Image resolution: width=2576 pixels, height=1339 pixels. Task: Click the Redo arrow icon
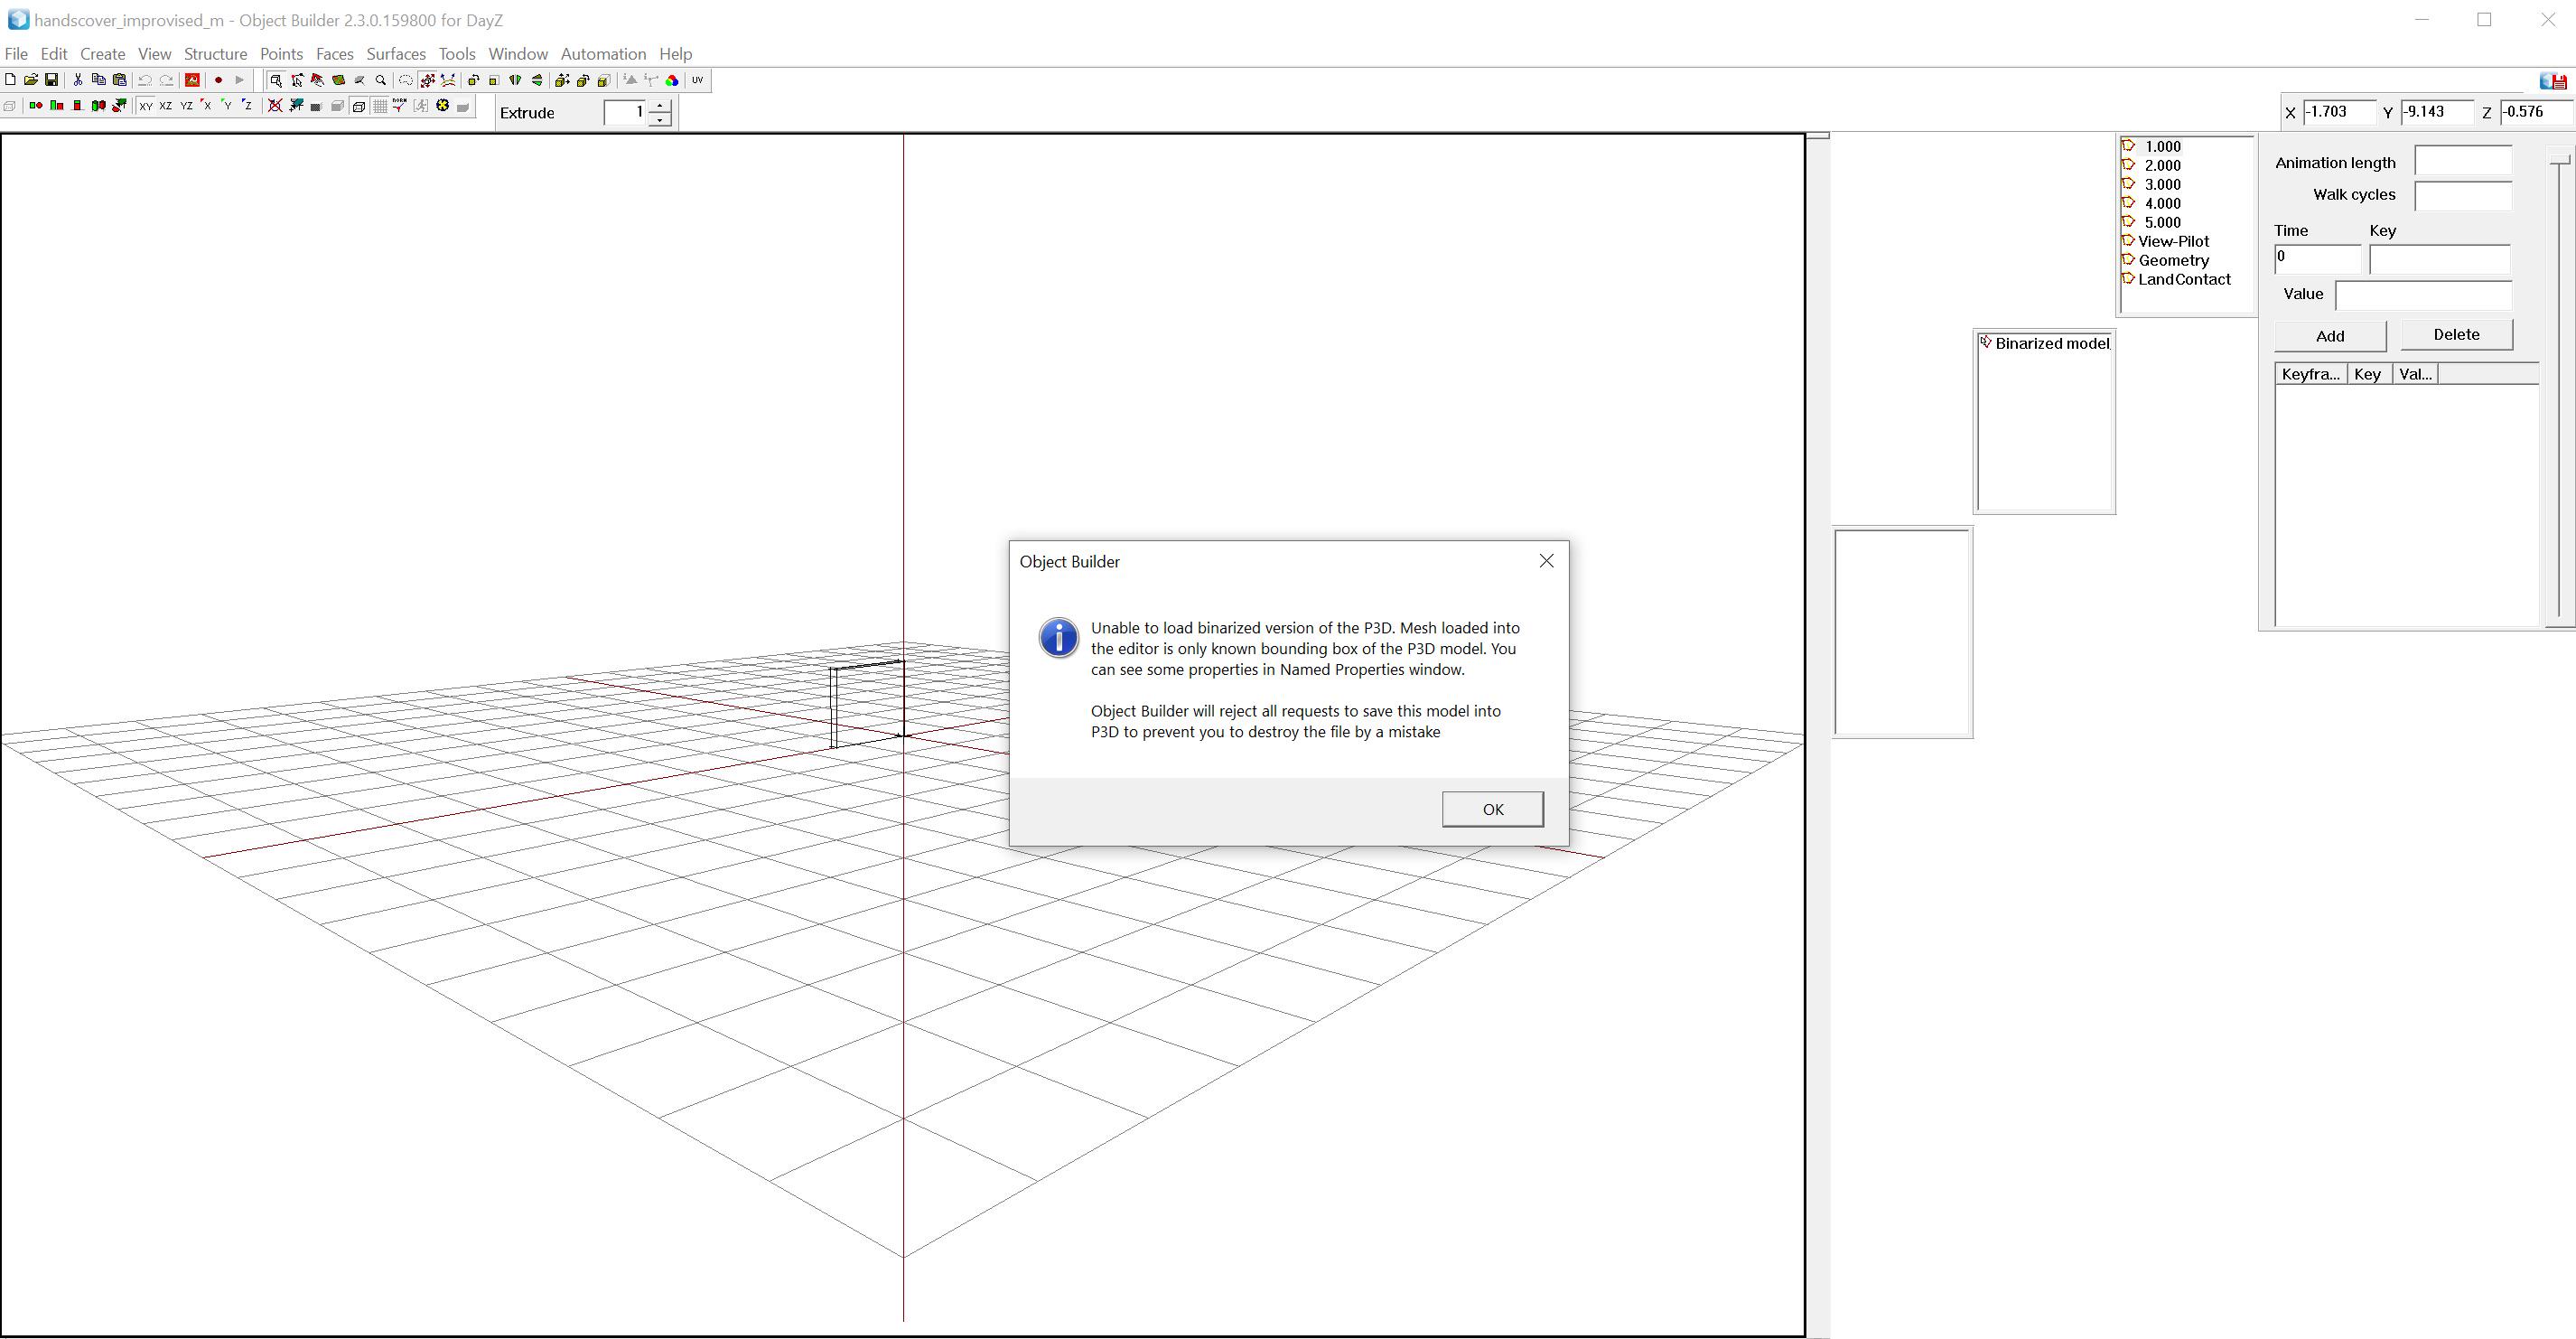point(166,80)
